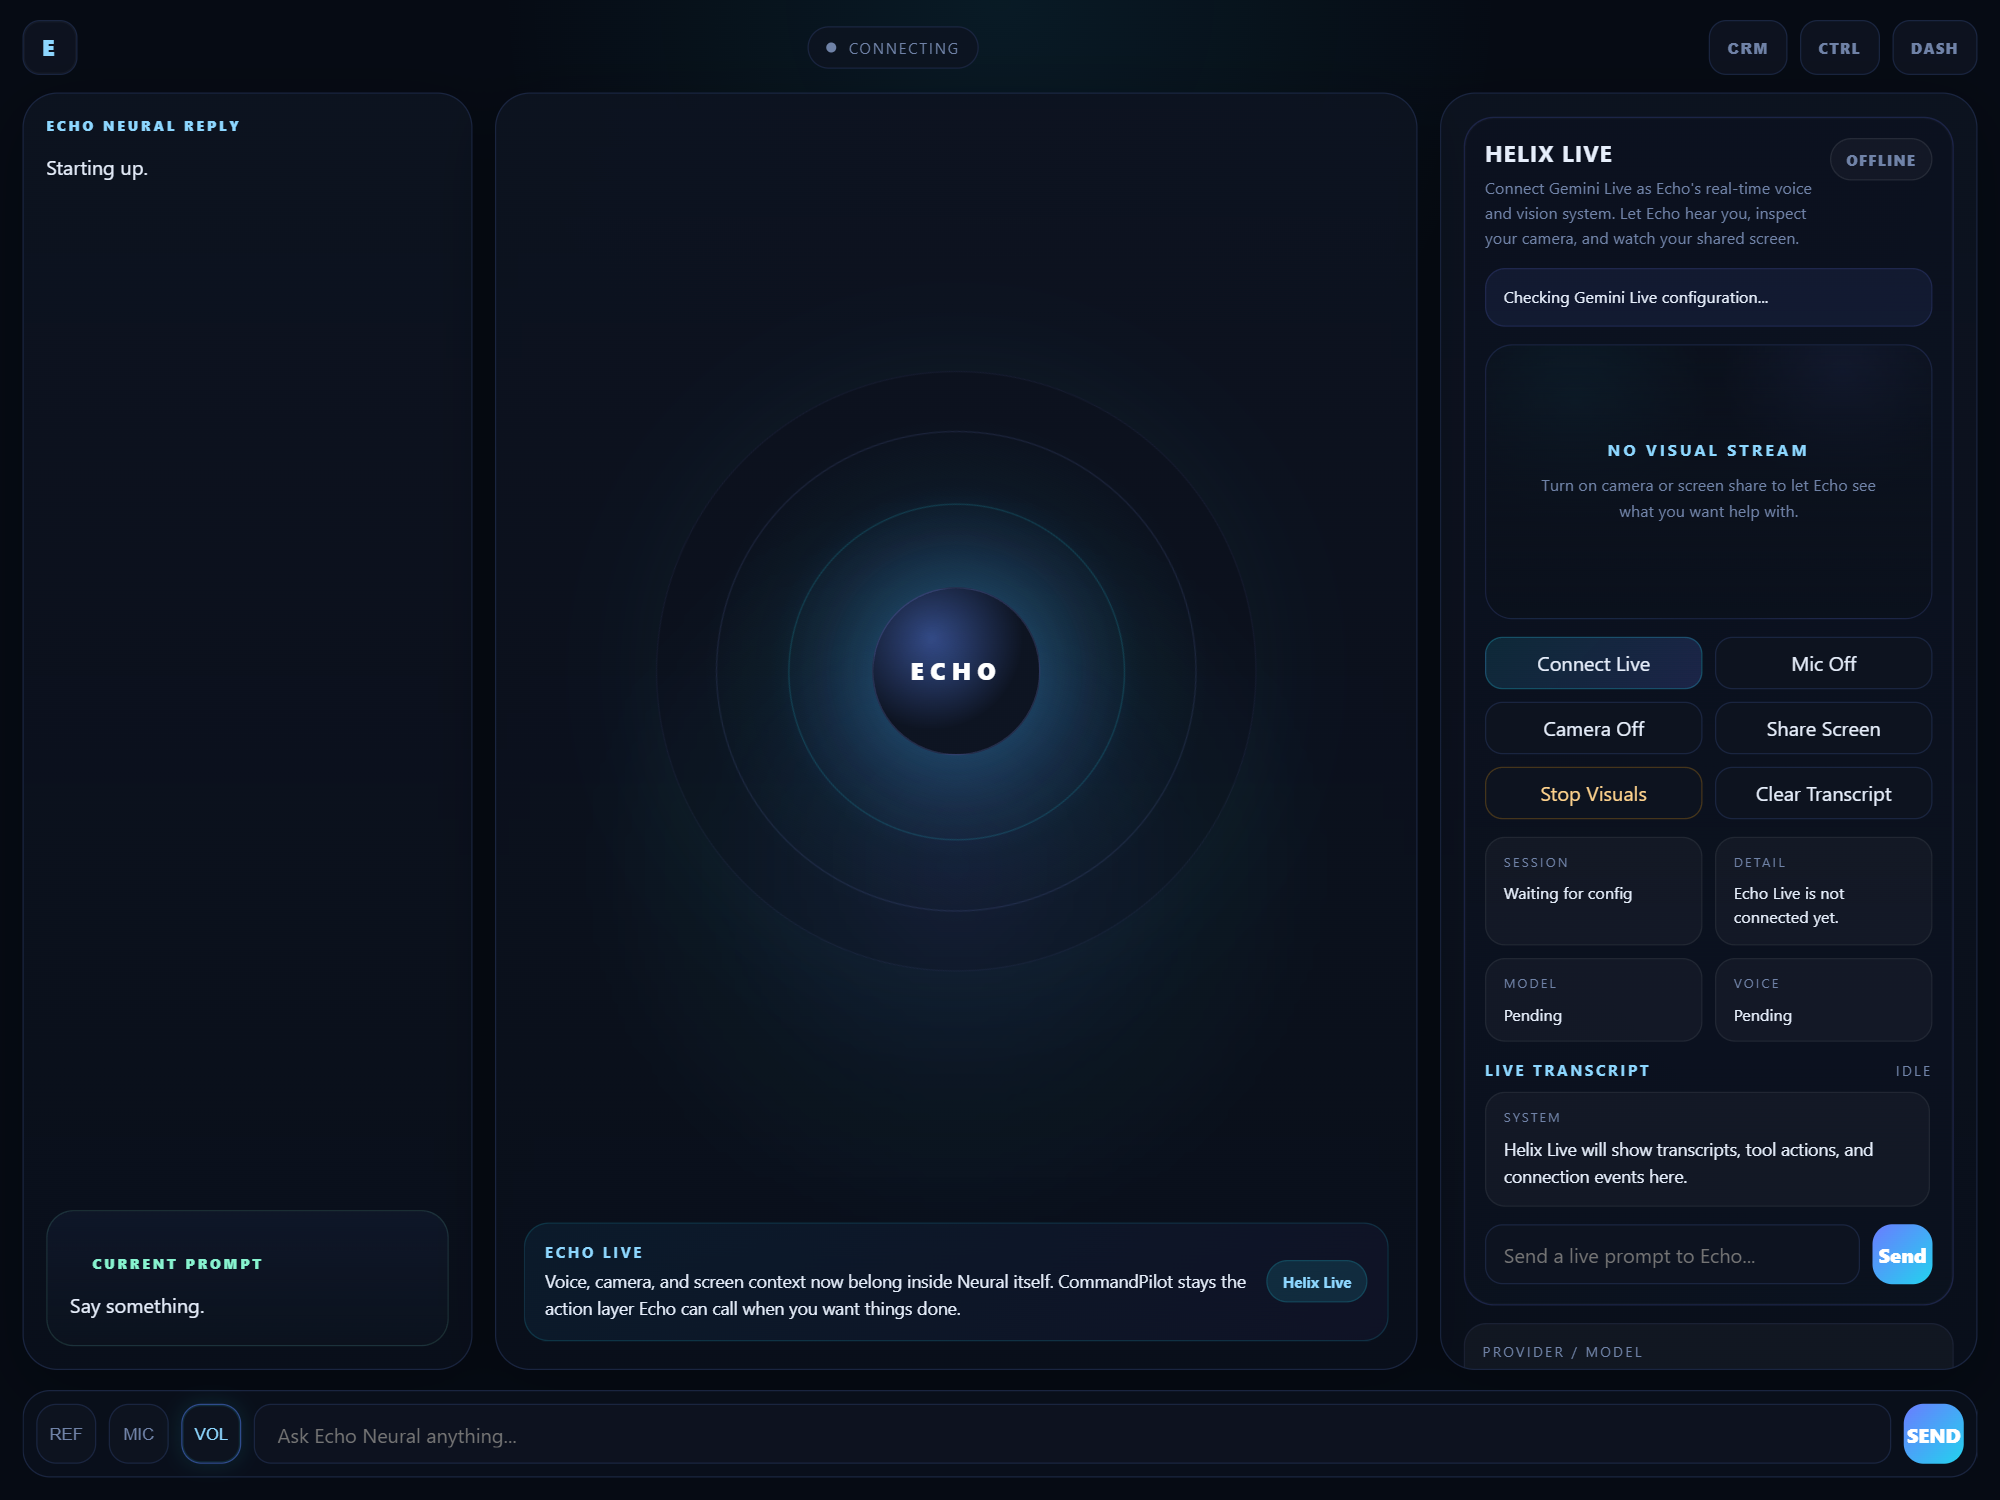
Task: Click the HELIX LIVE title
Action: point(1548,154)
